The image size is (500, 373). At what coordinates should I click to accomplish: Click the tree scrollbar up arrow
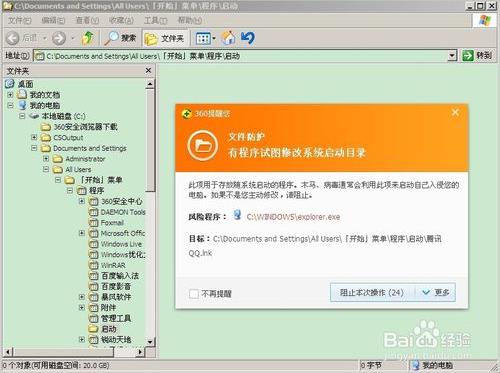pos(150,84)
